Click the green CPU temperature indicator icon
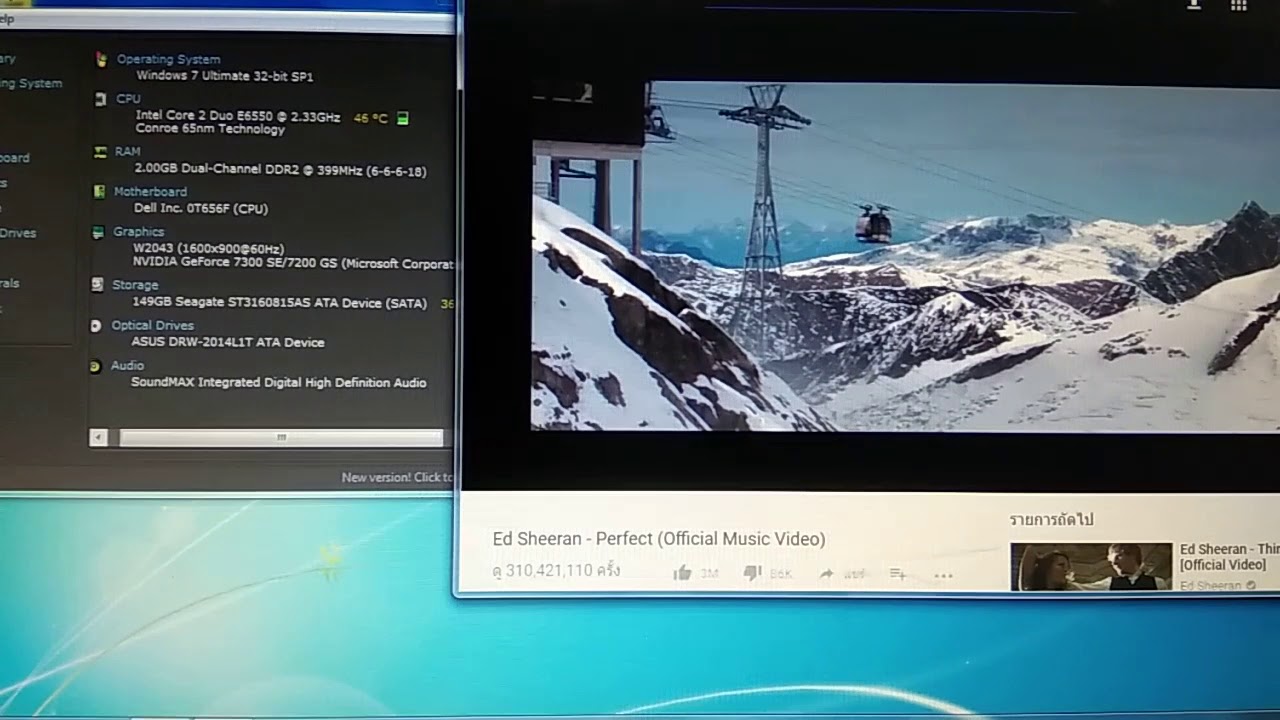 coord(403,118)
